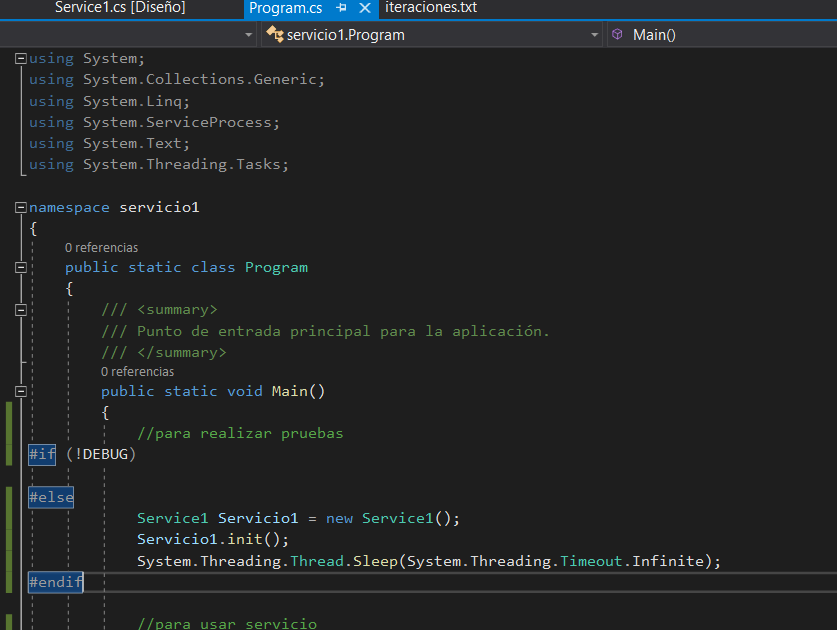
Task: Click the collapse box beside Main() method
Action: [x=20, y=390]
